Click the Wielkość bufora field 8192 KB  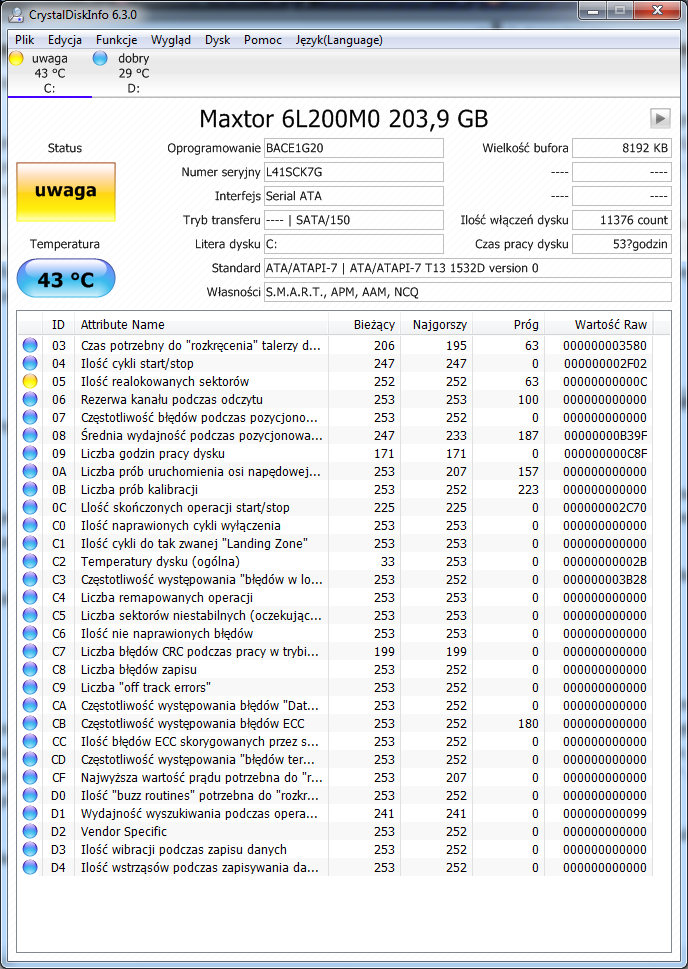pos(622,148)
